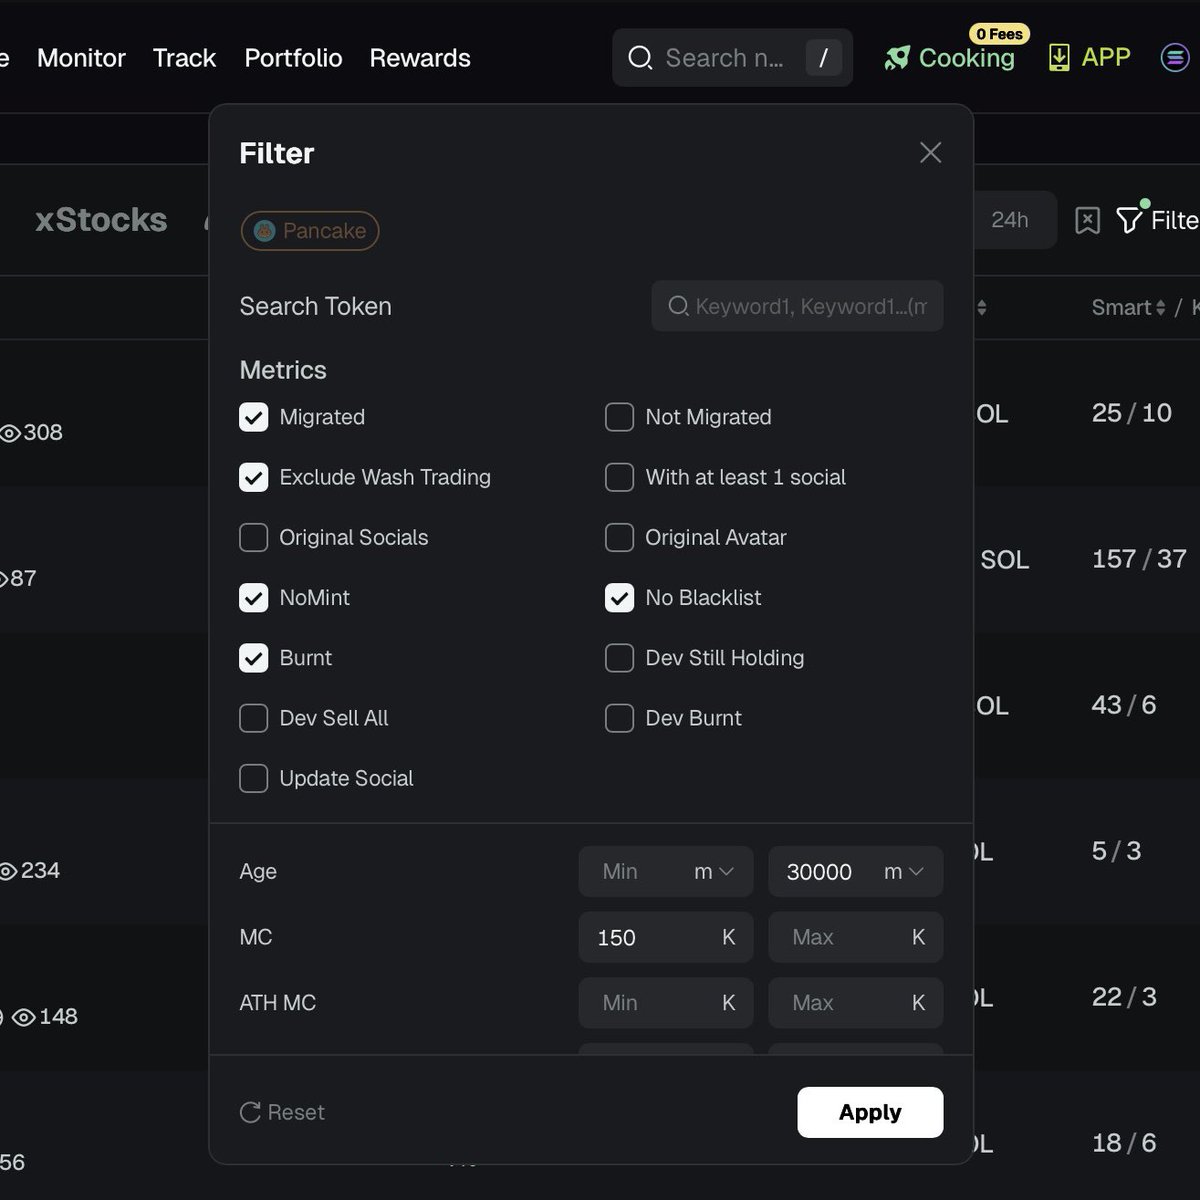Open the Track menu

coord(184,58)
